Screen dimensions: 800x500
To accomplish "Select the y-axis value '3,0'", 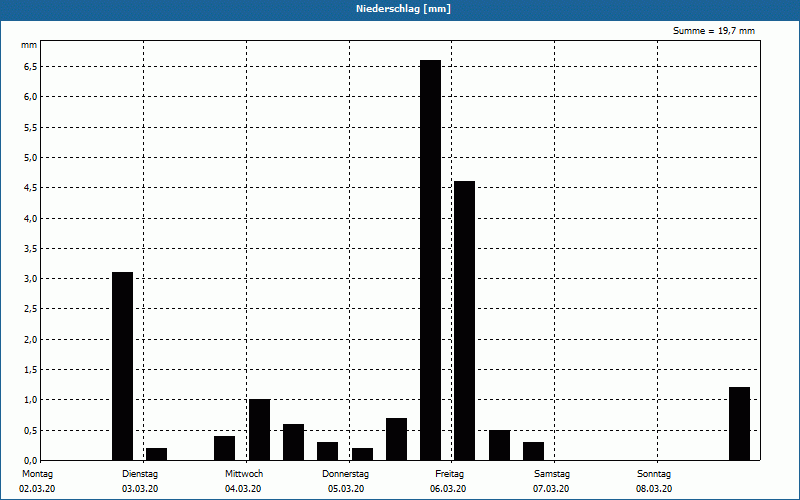I will [31, 279].
